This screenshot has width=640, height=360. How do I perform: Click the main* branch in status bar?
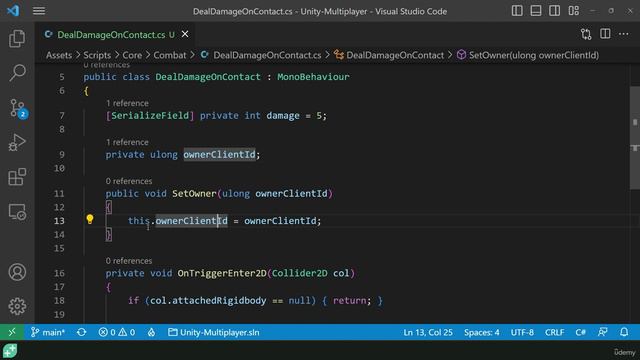click(x=48, y=332)
